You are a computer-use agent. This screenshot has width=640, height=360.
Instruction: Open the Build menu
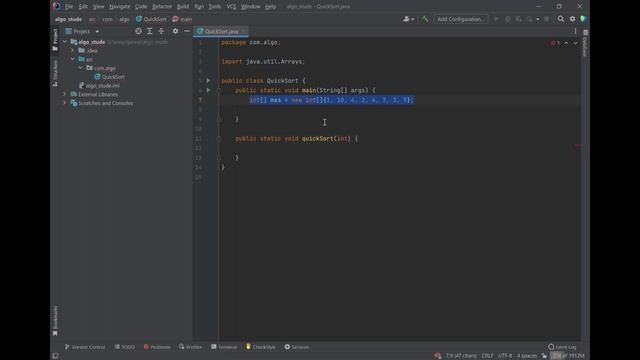tap(182, 7)
